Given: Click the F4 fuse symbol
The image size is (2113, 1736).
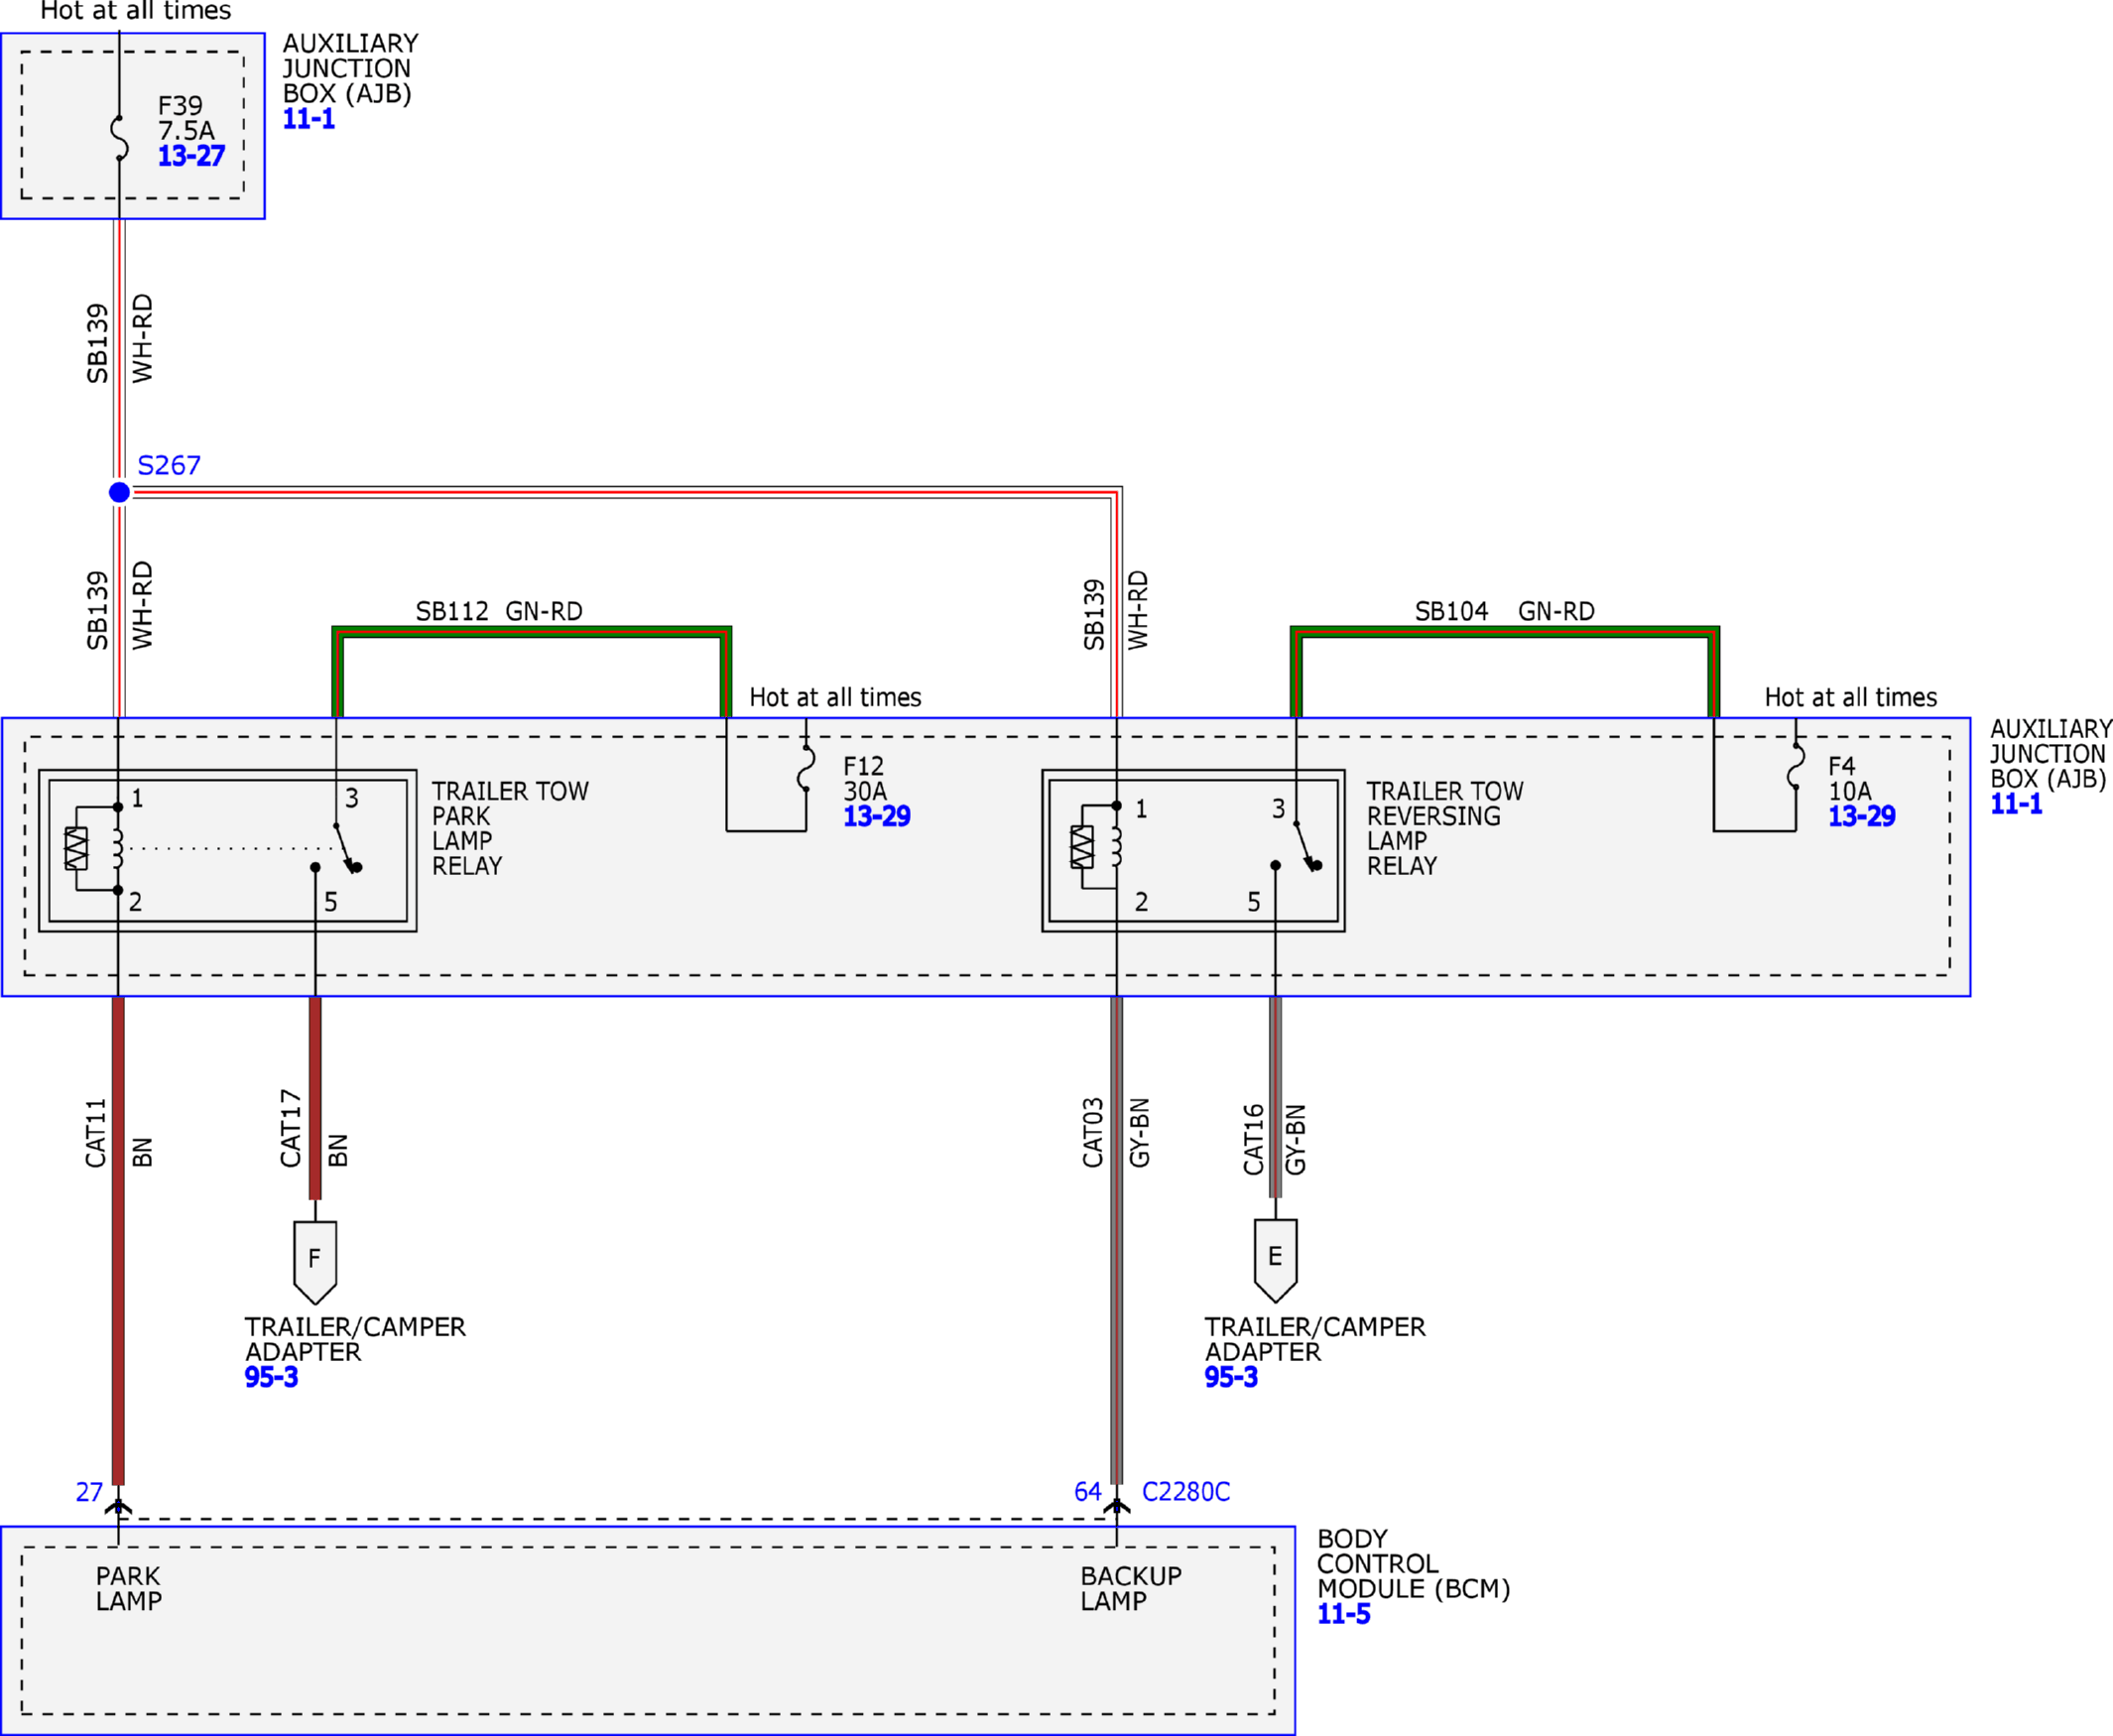Looking at the screenshot, I should (1796, 767).
